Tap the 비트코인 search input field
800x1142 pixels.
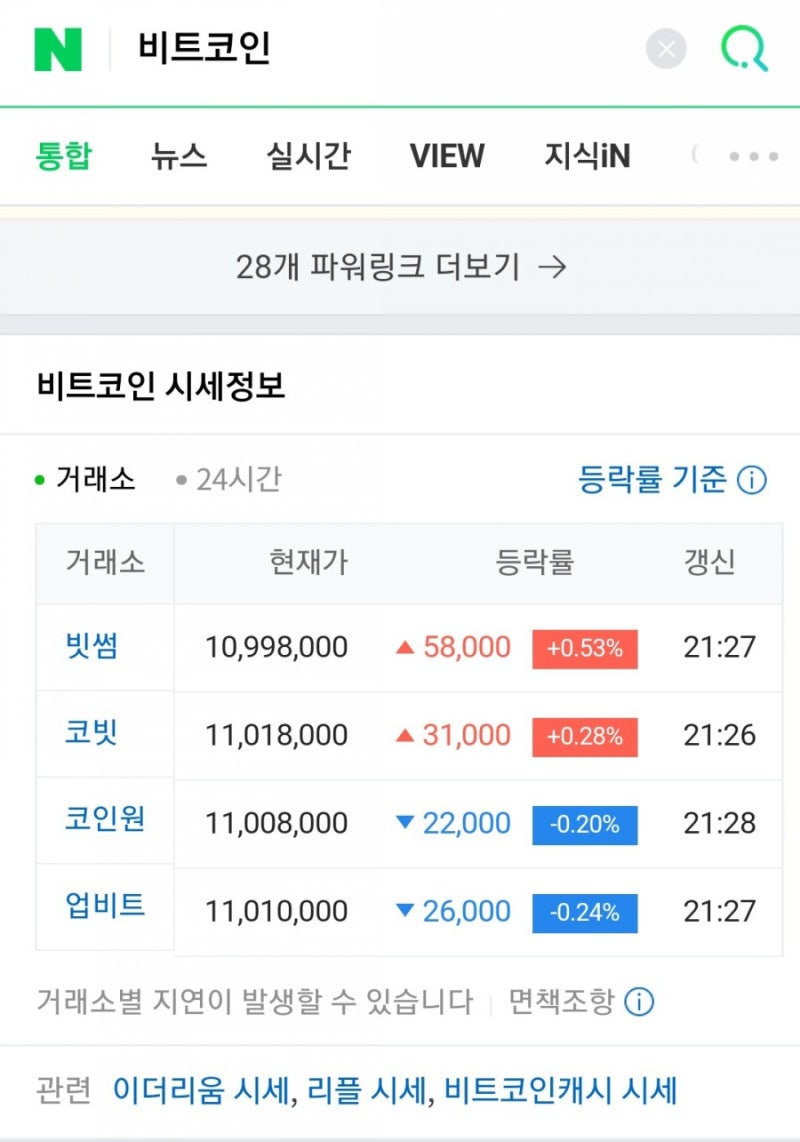tap(380, 48)
